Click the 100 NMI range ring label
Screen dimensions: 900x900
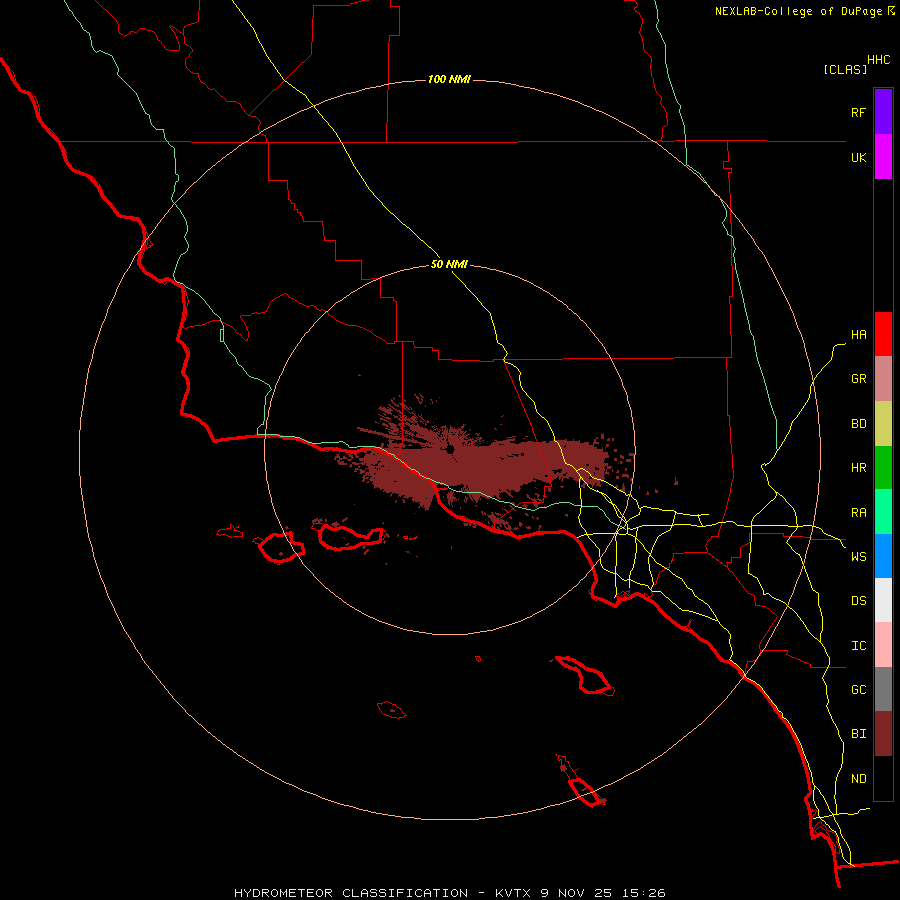click(x=449, y=79)
